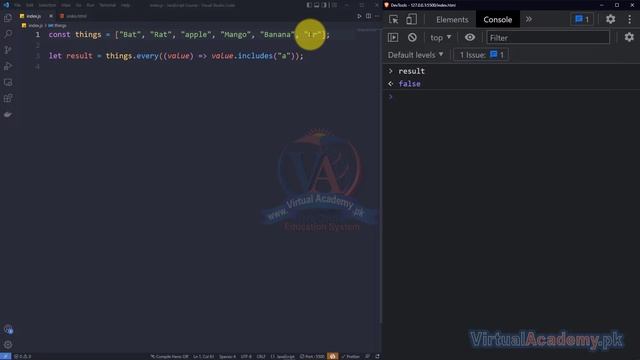Open Customize Layout icon

point(334,5)
